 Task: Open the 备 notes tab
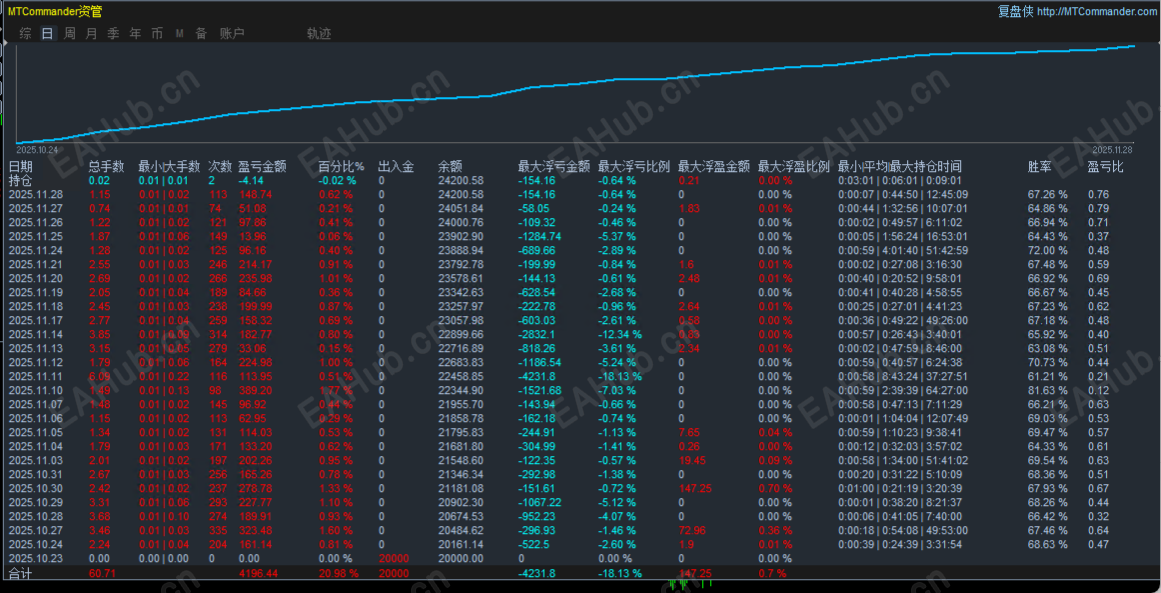[x=201, y=33]
